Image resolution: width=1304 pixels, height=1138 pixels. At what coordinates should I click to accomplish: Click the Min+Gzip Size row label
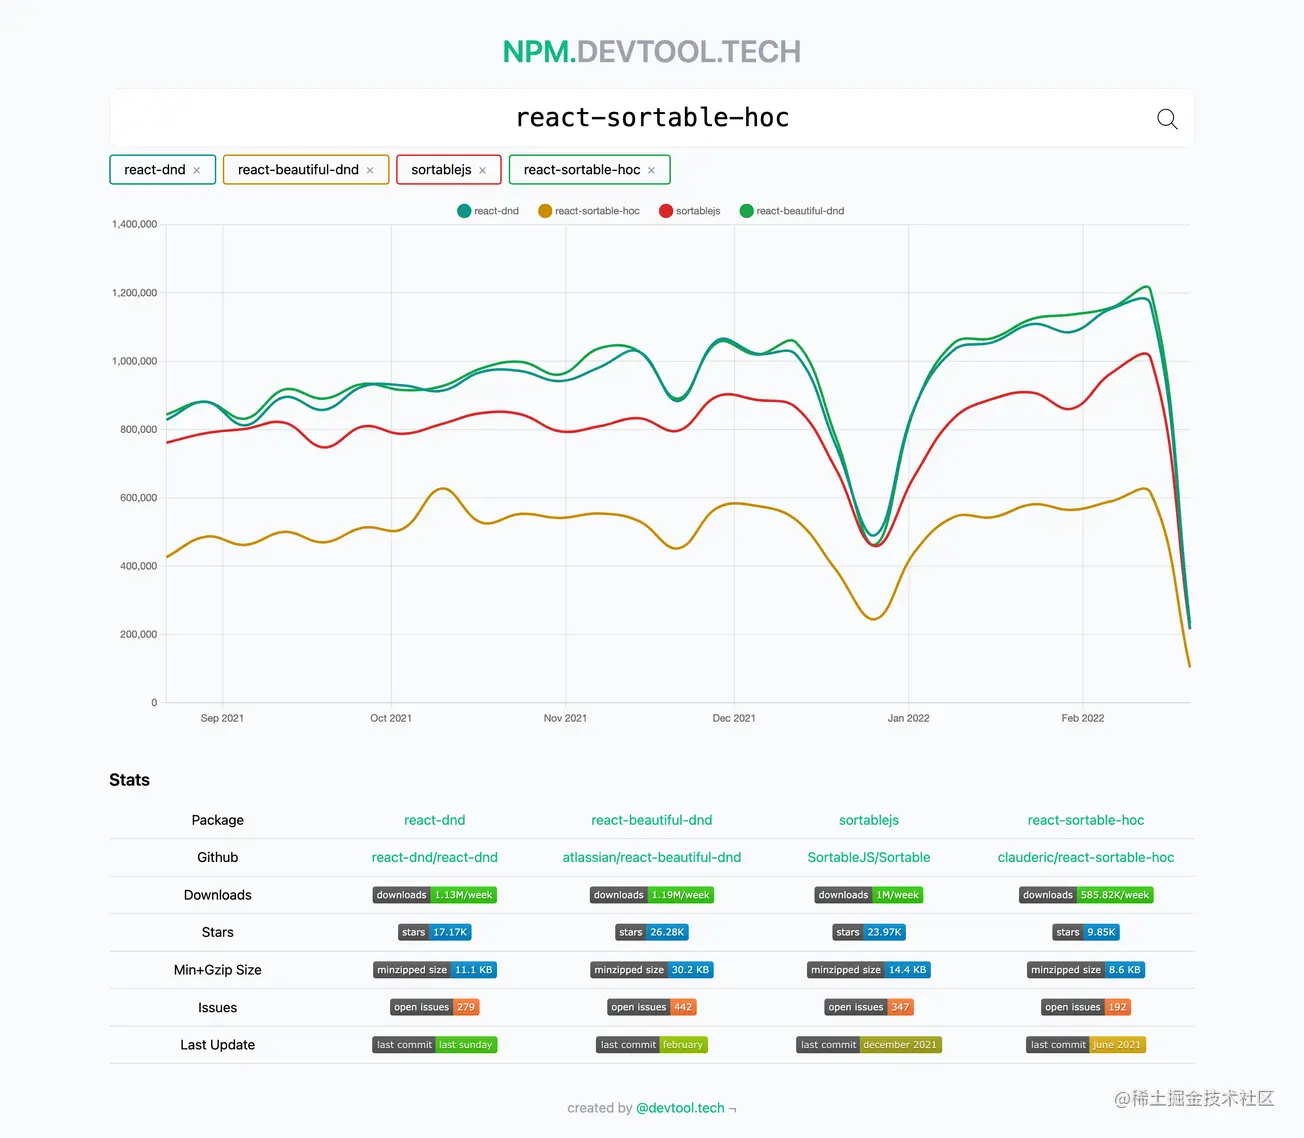(217, 970)
